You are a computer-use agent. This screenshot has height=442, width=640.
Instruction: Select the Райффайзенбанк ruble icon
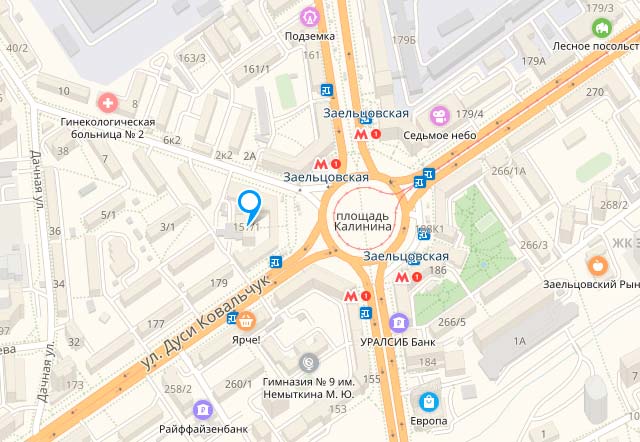tap(203, 409)
